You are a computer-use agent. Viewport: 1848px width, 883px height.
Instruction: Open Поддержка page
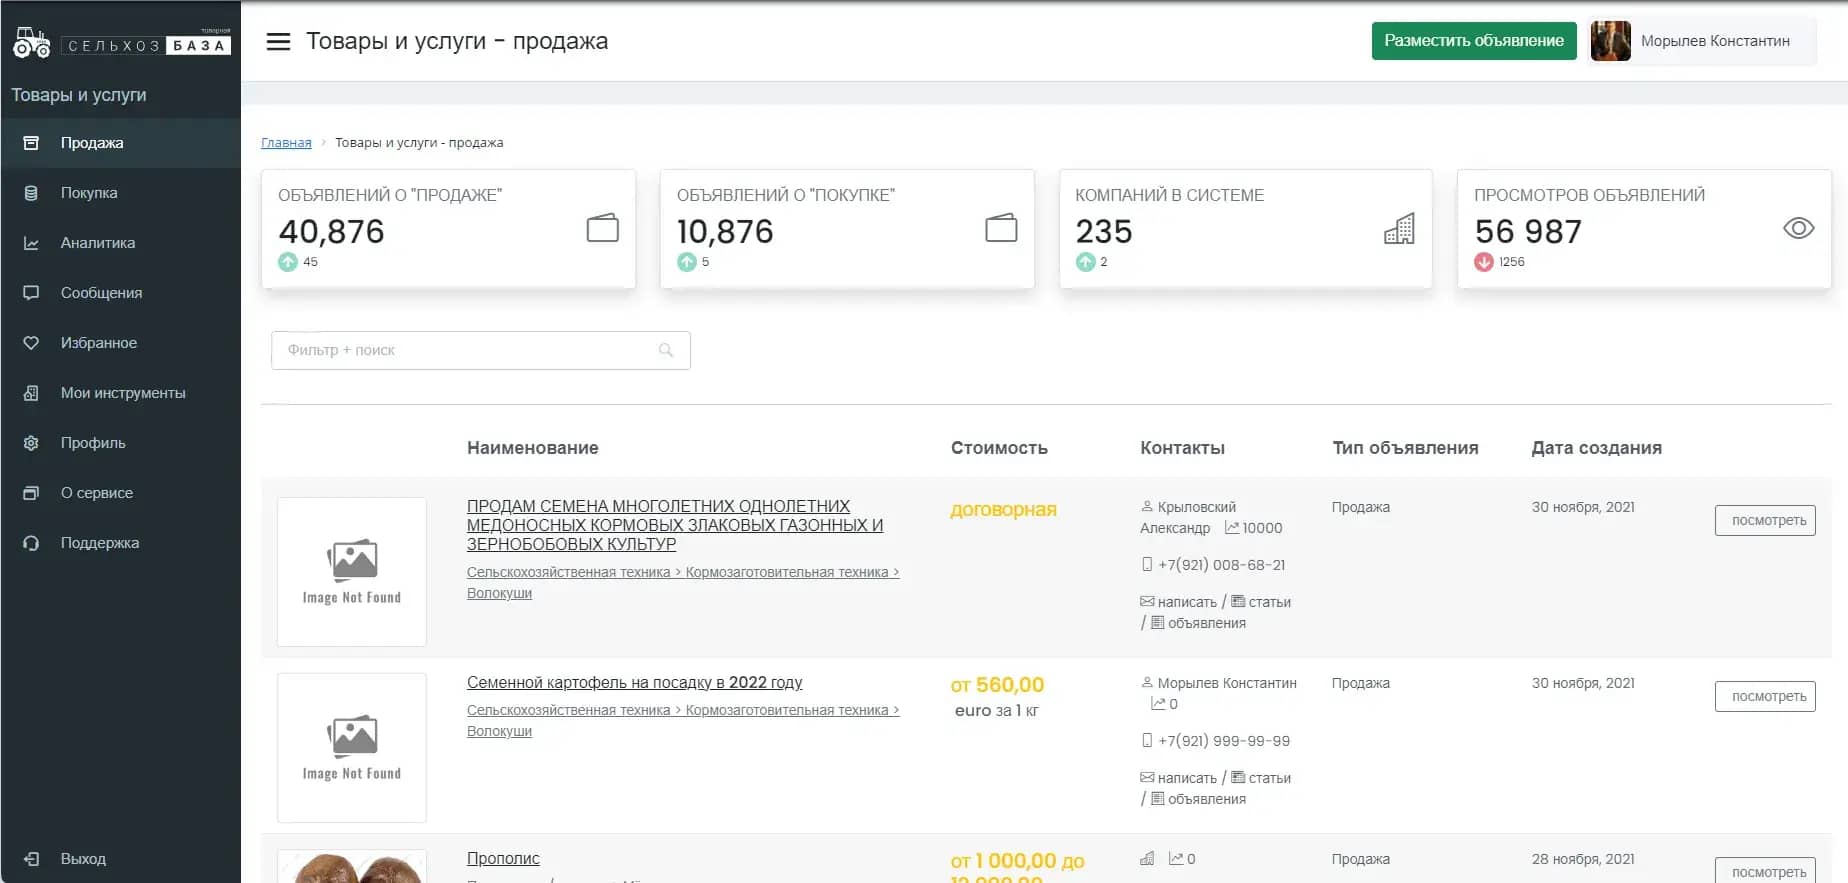tap(120, 543)
